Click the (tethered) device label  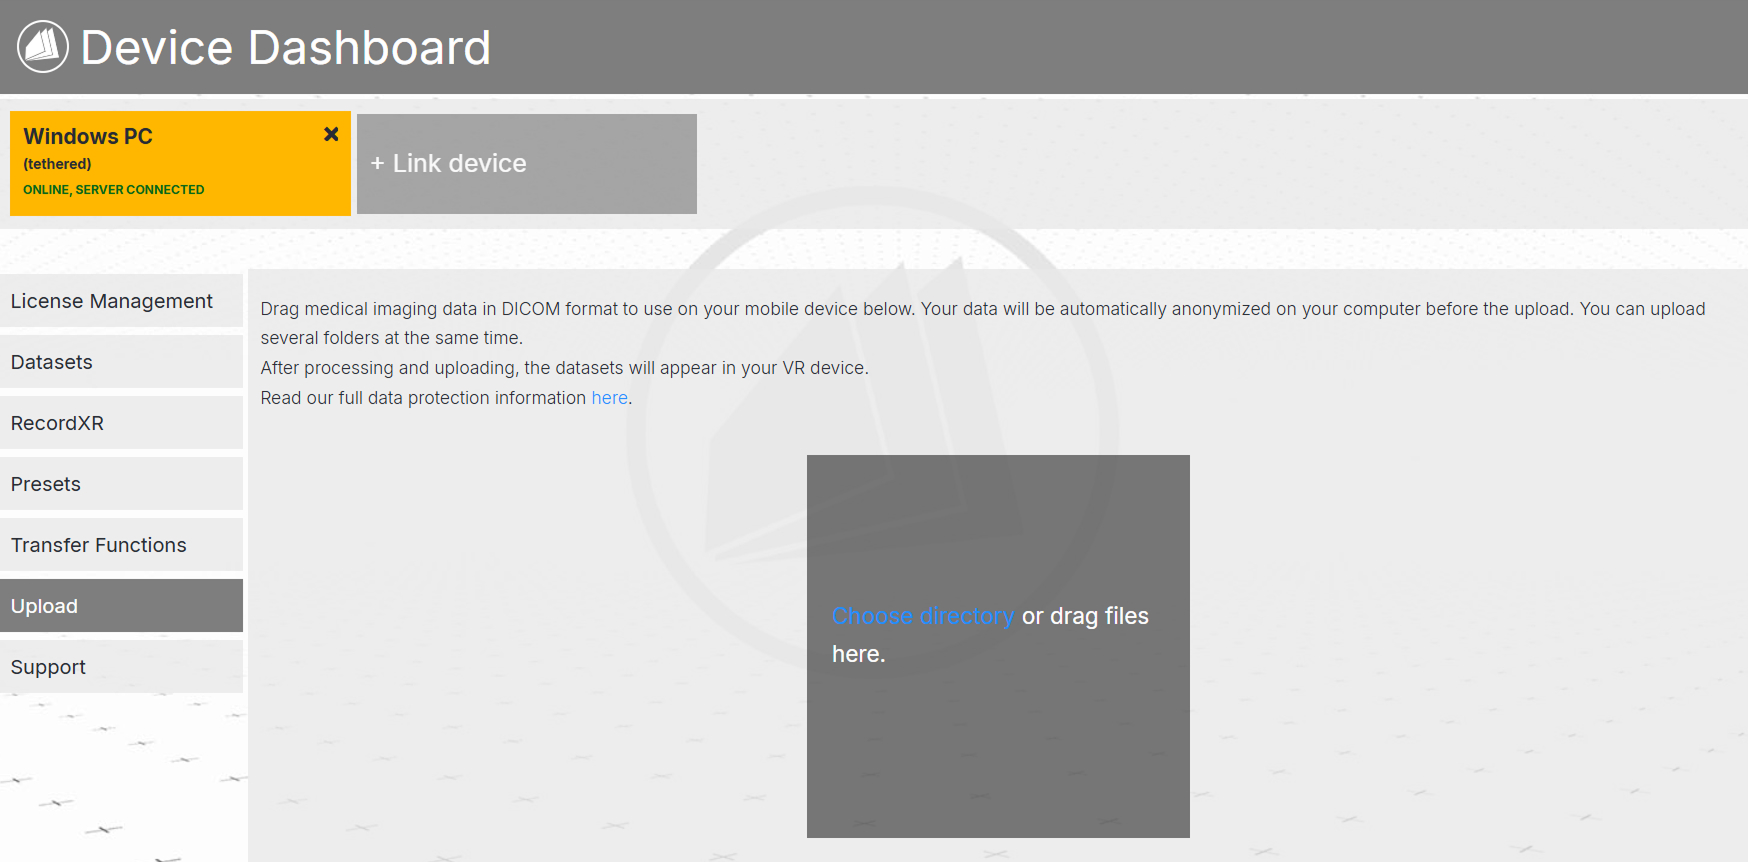[x=57, y=164]
